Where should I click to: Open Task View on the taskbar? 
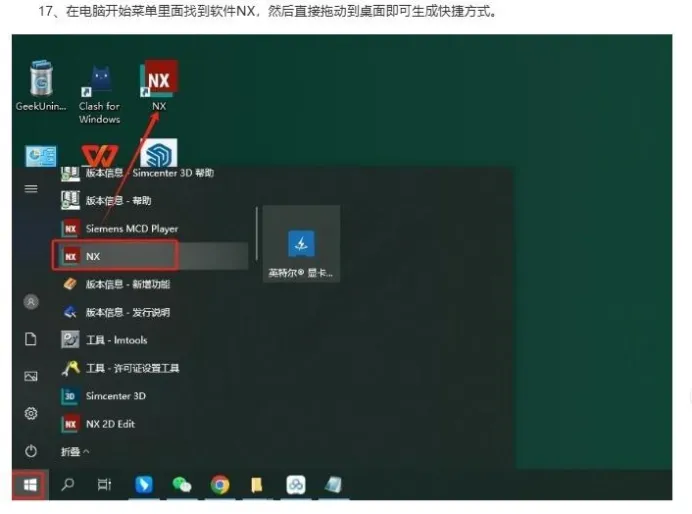[x=105, y=485]
